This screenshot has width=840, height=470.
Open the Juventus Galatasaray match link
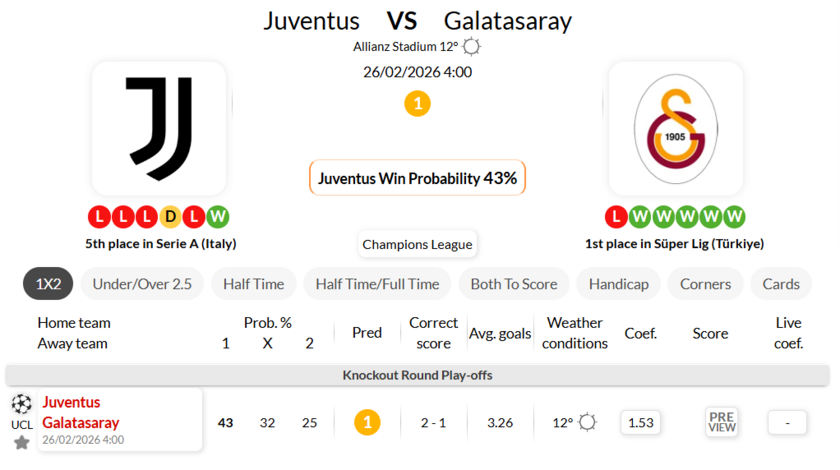tap(81, 412)
